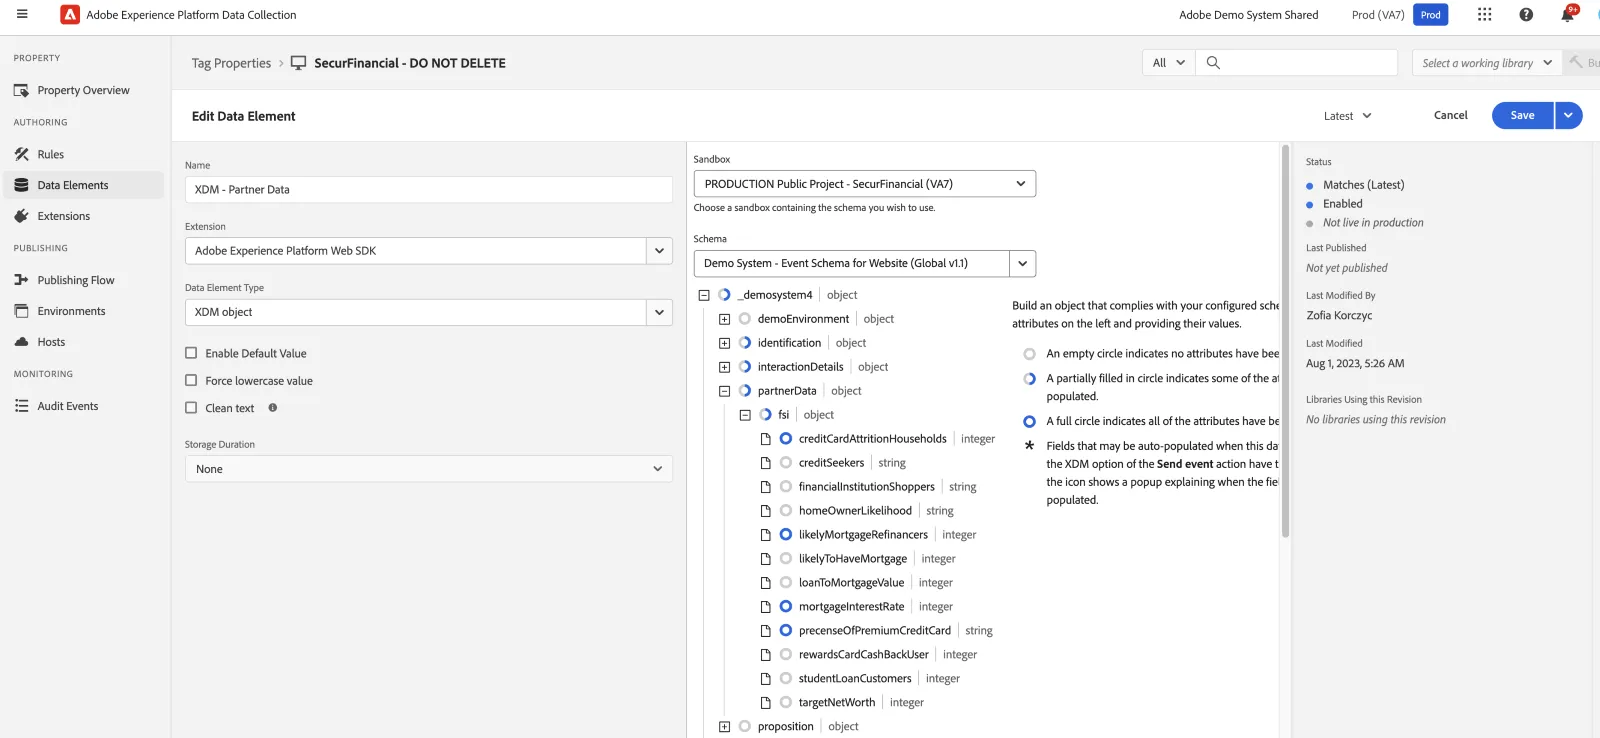Follow the Tag Properties breadcrumb link
The height and width of the screenshot is (738, 1600).
231,63
